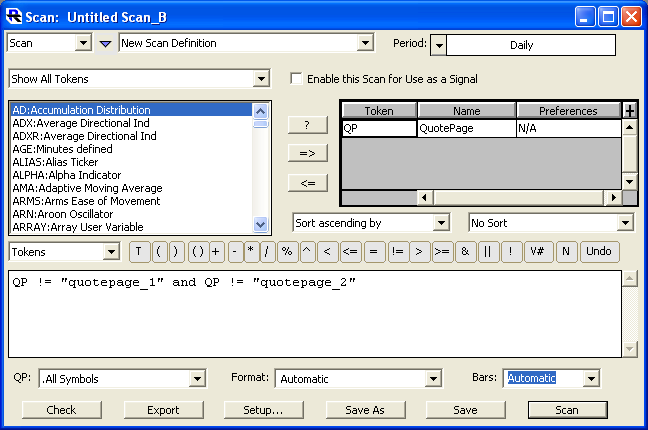Open the Period dropdown arrow
648x430 pixels.
point(438,45)
